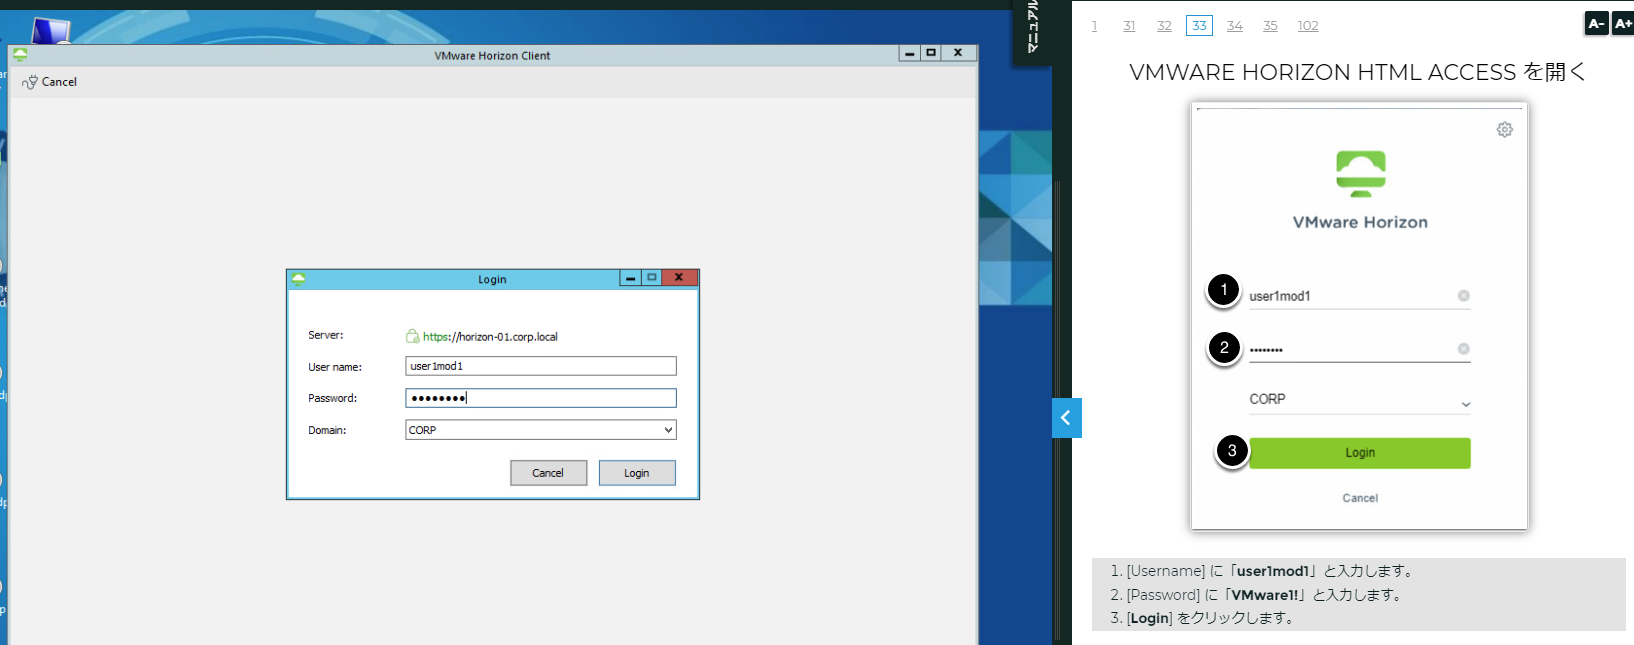
Task: Click the Cancel button in Login dialog
Action: 548,473
